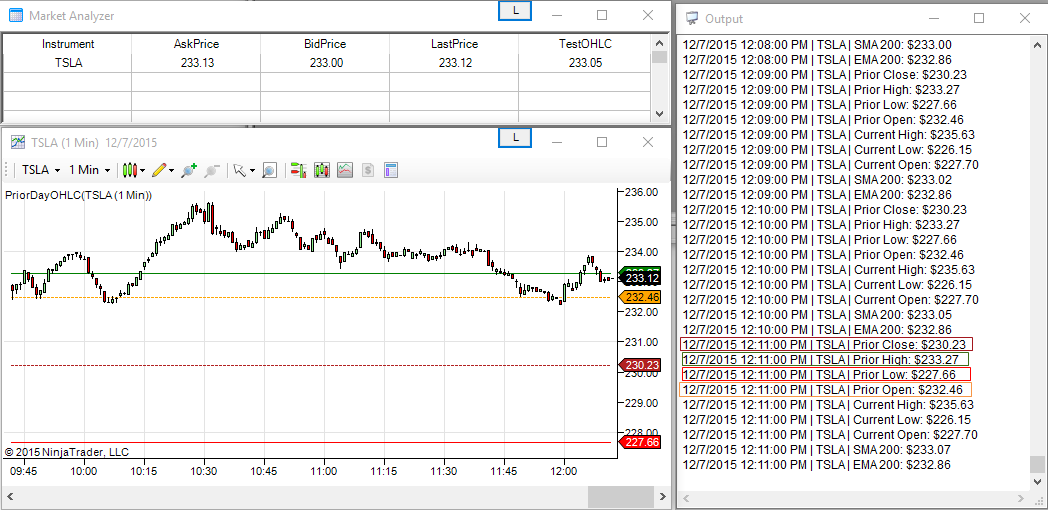
Task: Select 12:11:00 PM SMA 200 $233.07 output line
Action: coord(816,450)
